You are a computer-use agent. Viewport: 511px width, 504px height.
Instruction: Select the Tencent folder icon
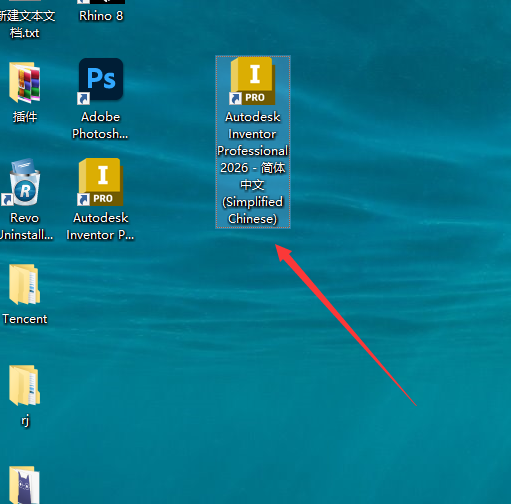coord(25,284)
